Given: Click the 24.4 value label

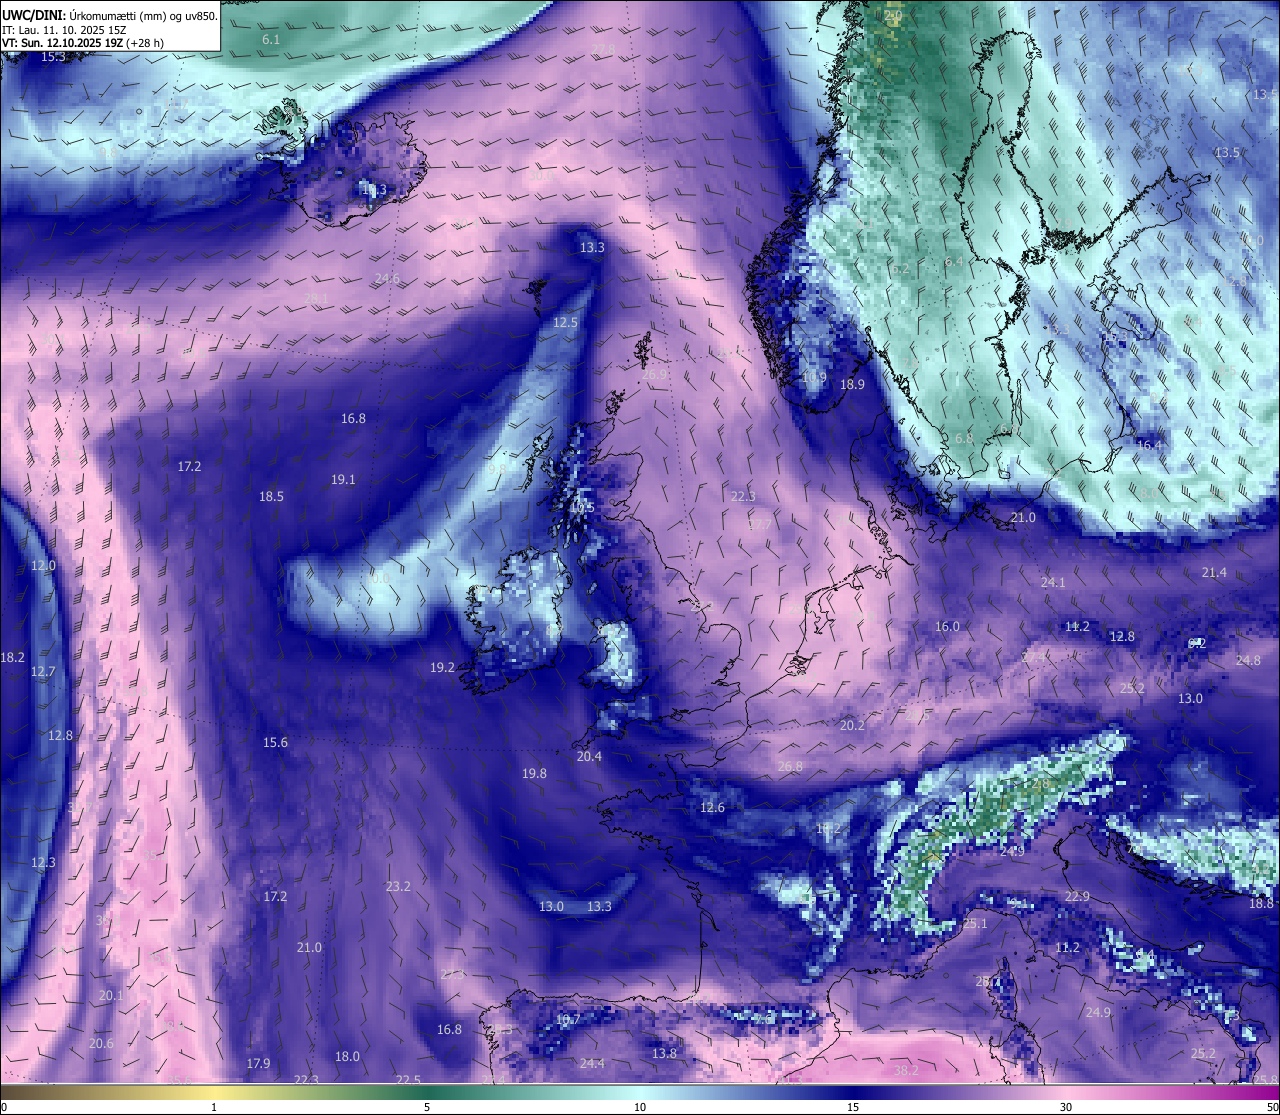Looking at the screenshot, I should 592,1063.
